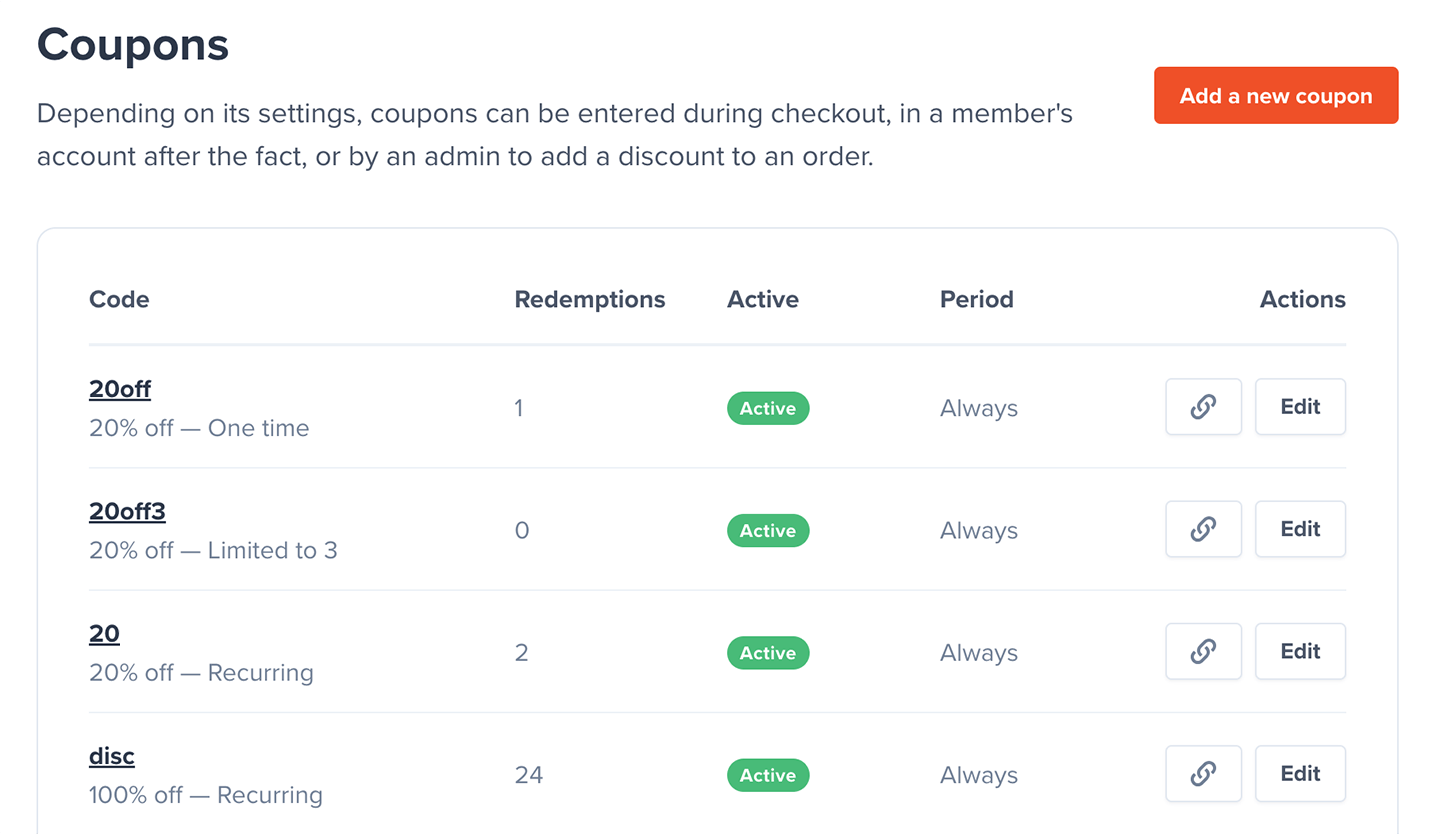The height and width of the screenshot is (834, 1440).
Task: Click Active badge on 20off3 row
Action: click(767, 531)
